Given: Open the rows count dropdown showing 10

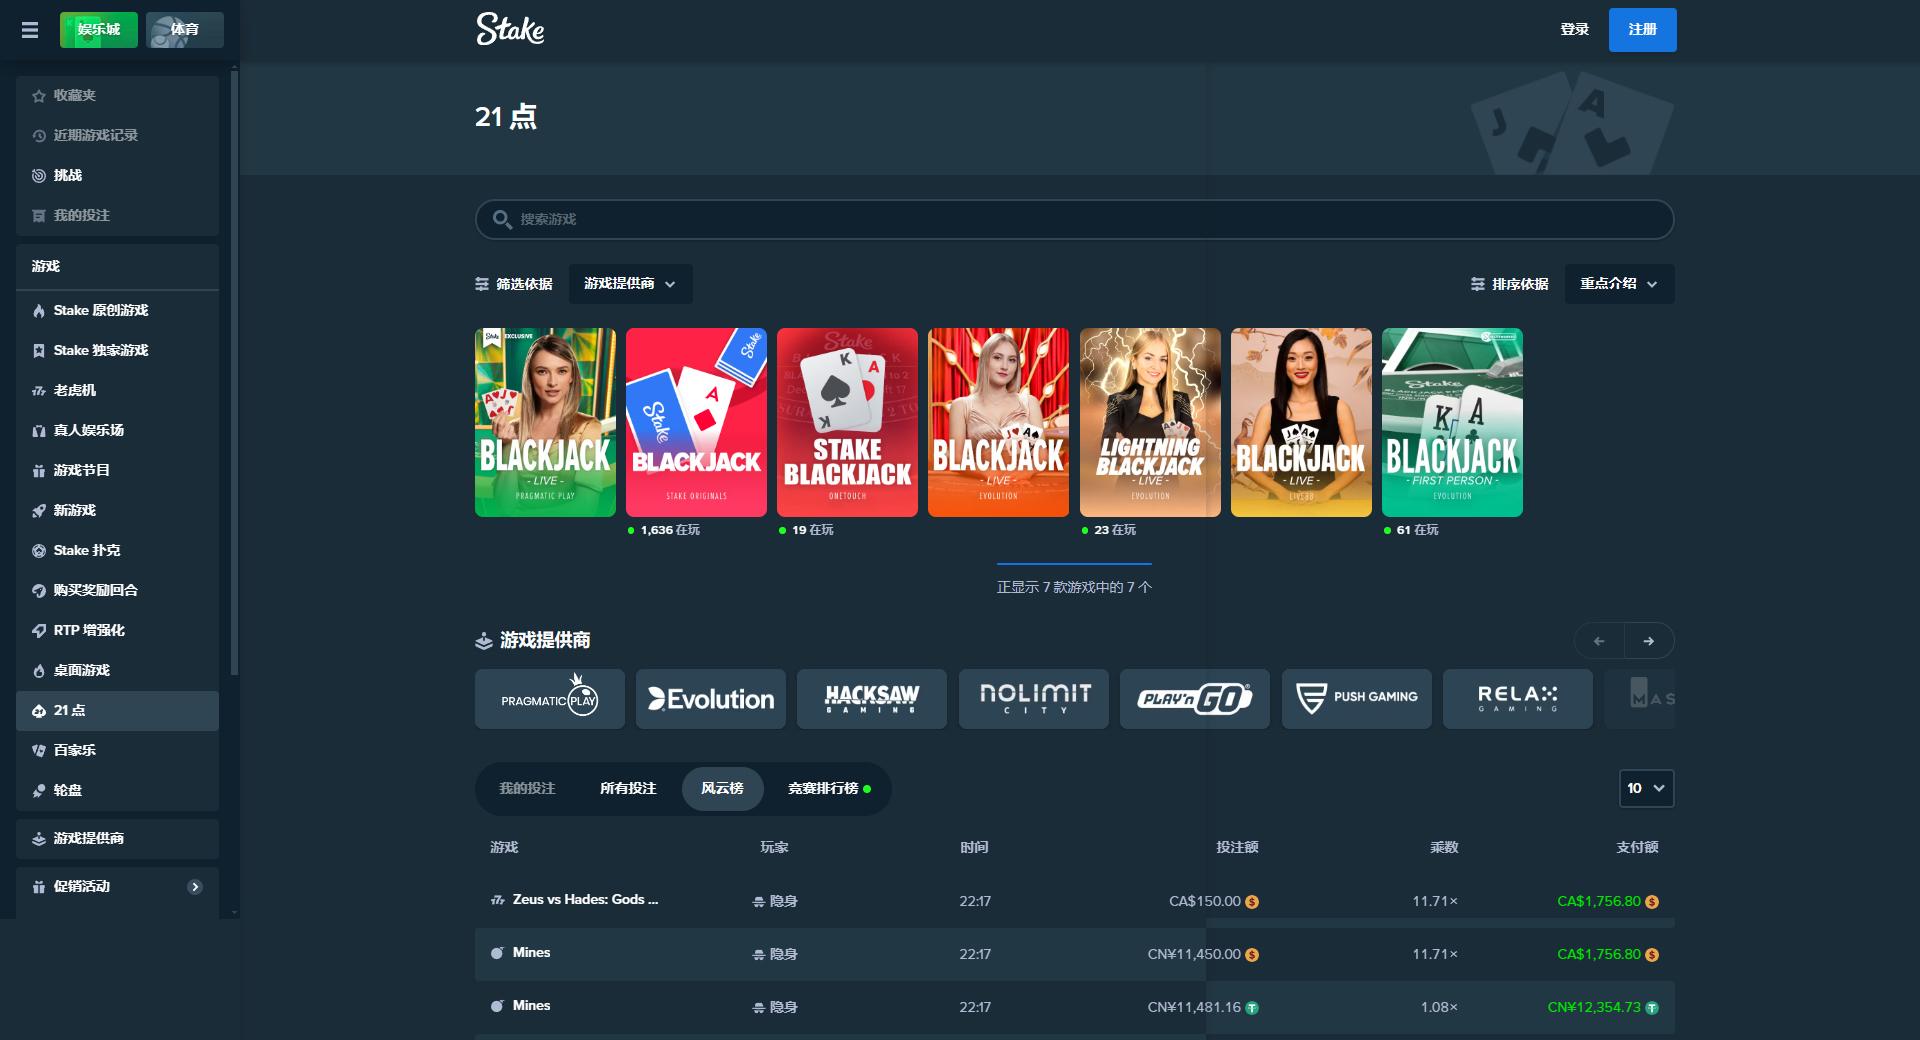Looking at the screenshot, I should point(1646,788).
